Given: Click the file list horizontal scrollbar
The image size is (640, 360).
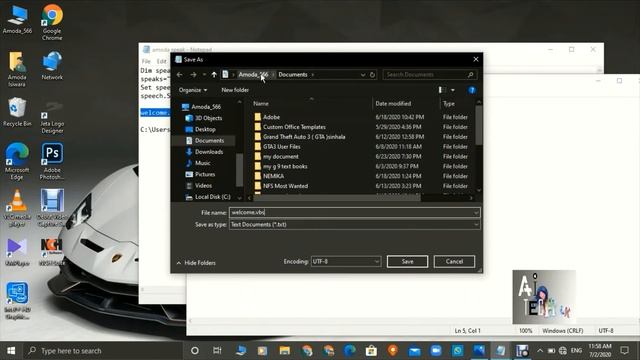Looking at the screenshot, I should 337,198.
